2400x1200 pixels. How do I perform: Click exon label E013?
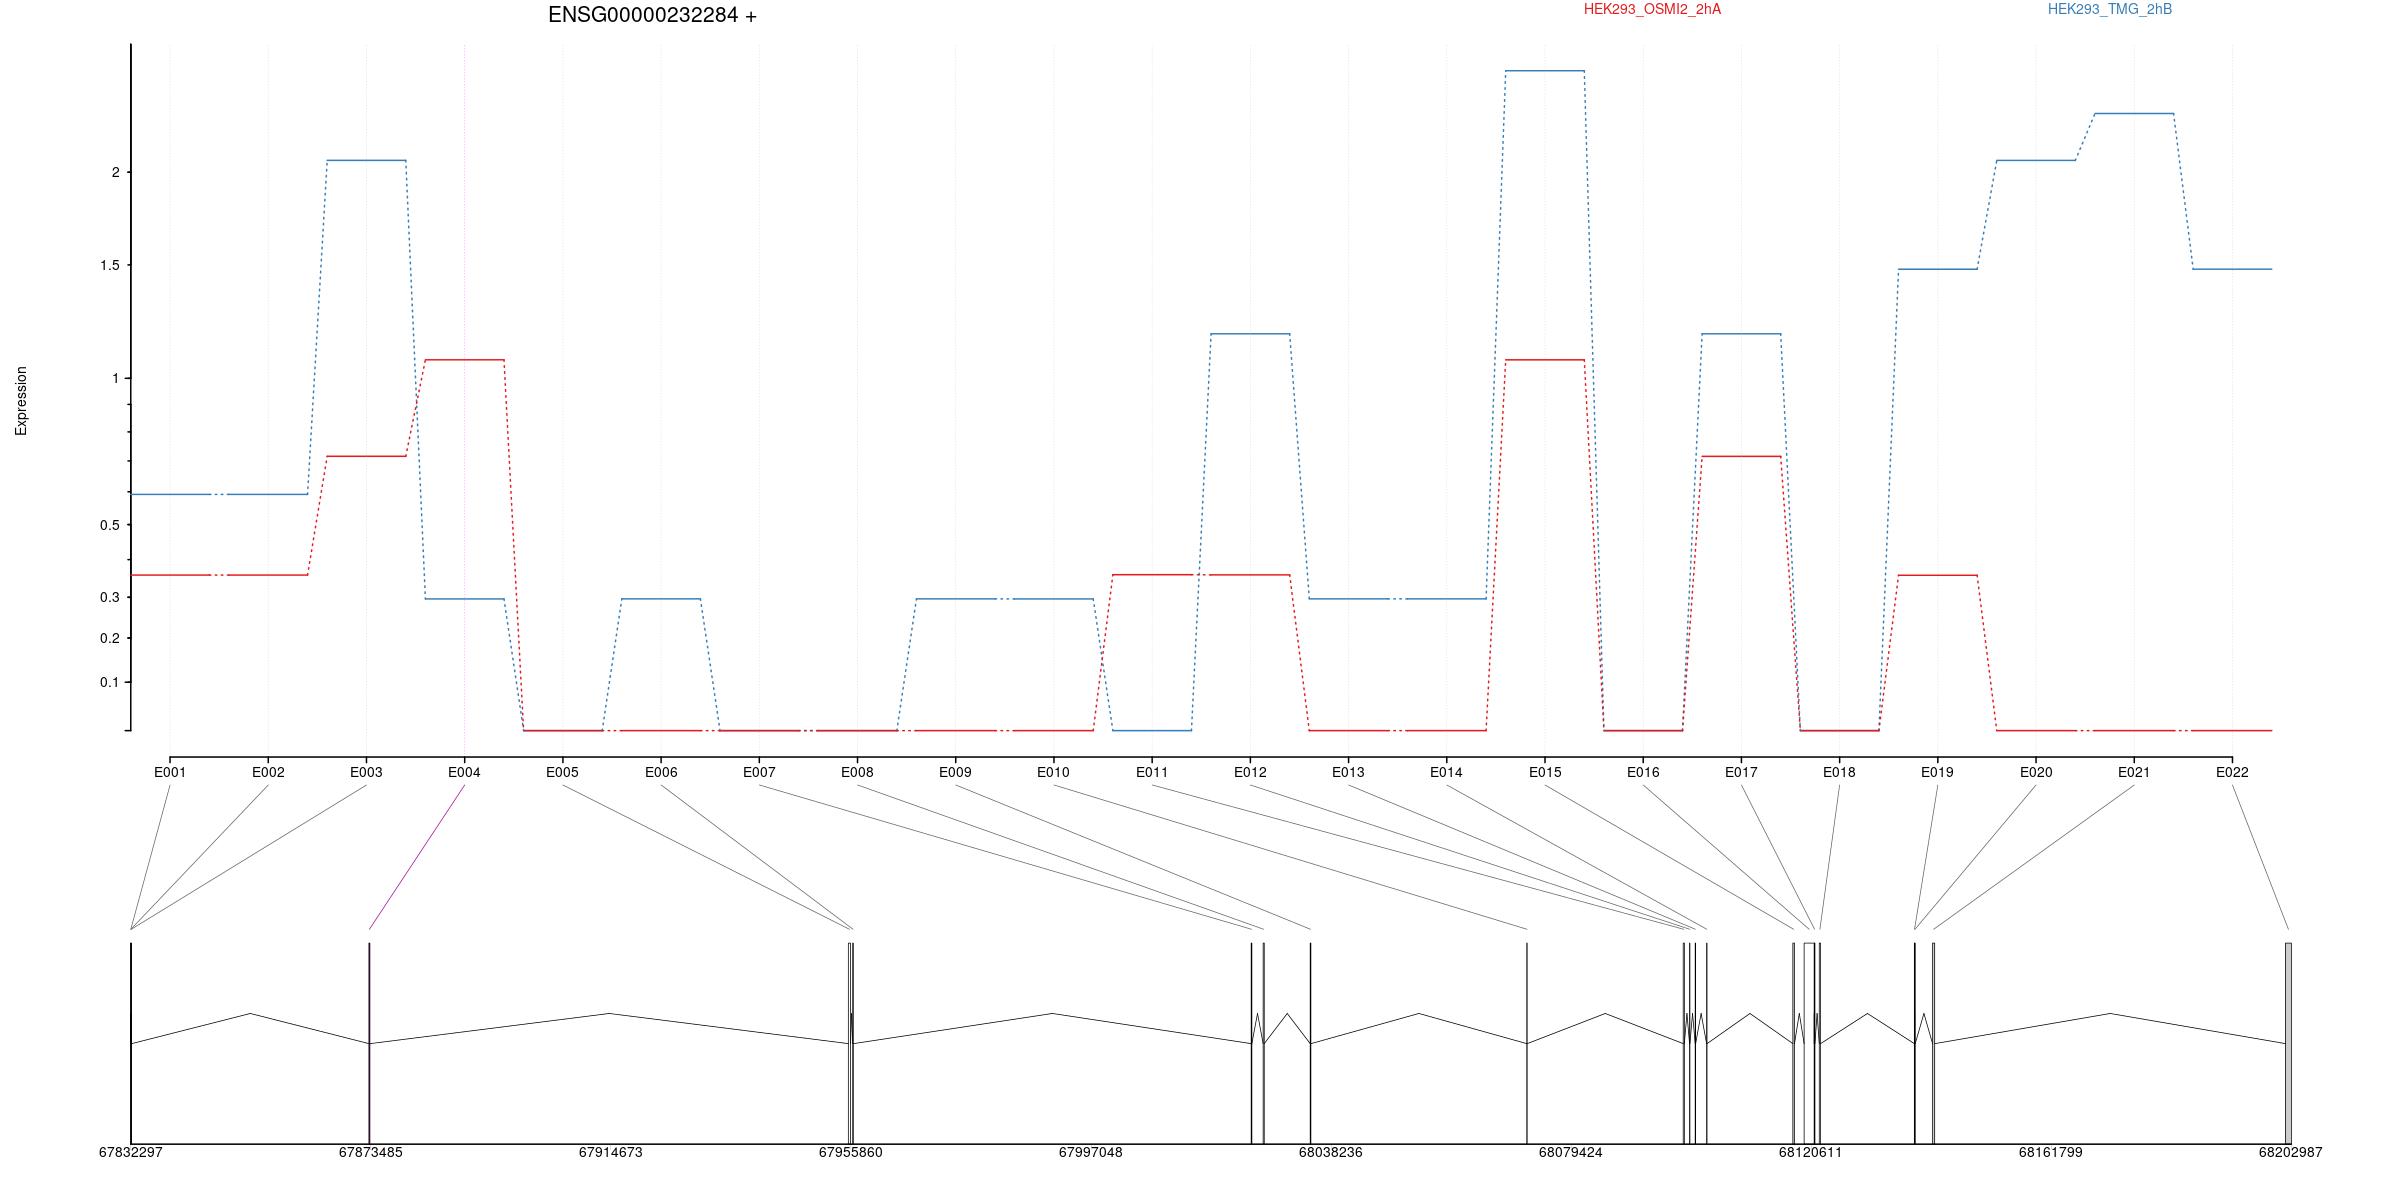click(1348, 772)
